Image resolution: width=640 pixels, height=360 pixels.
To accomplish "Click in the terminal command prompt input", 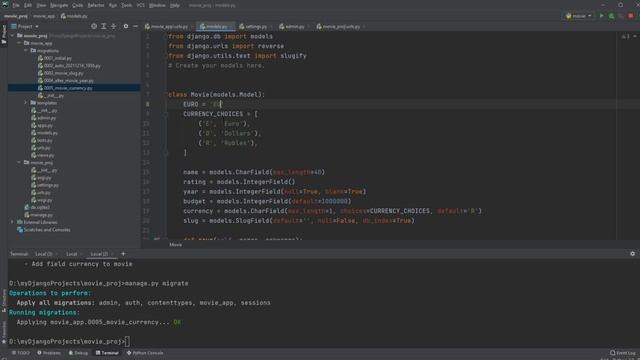I will pyautogui.click(x=127, y=341).
